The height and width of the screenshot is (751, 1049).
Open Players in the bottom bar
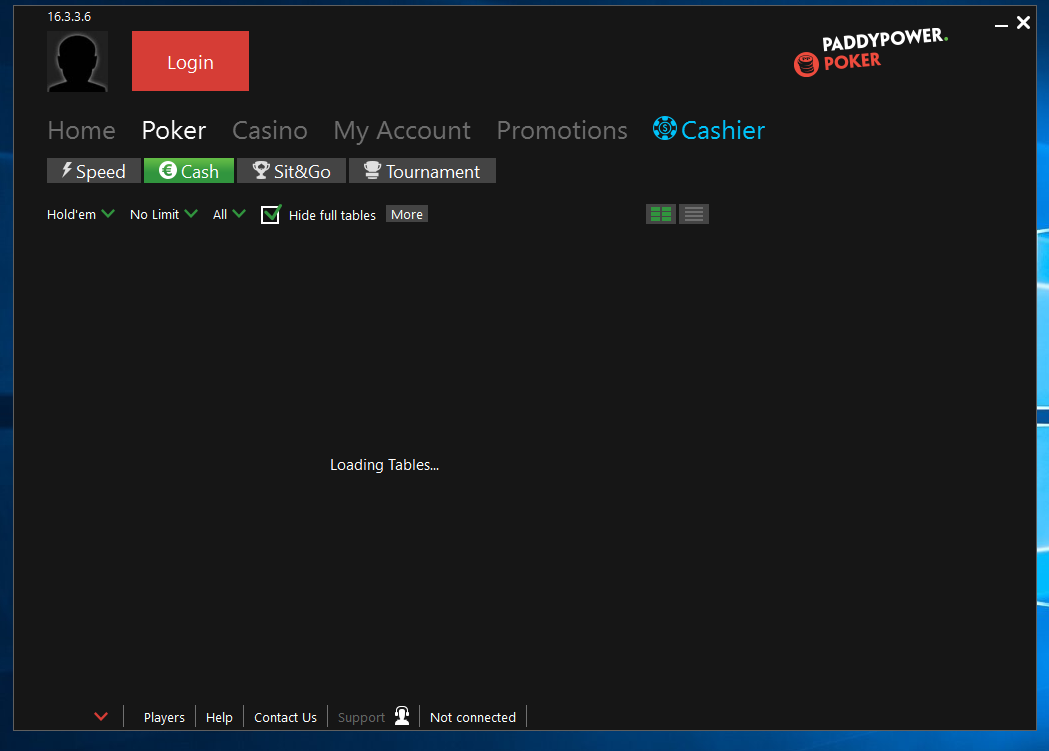click(x=164, y=717)
